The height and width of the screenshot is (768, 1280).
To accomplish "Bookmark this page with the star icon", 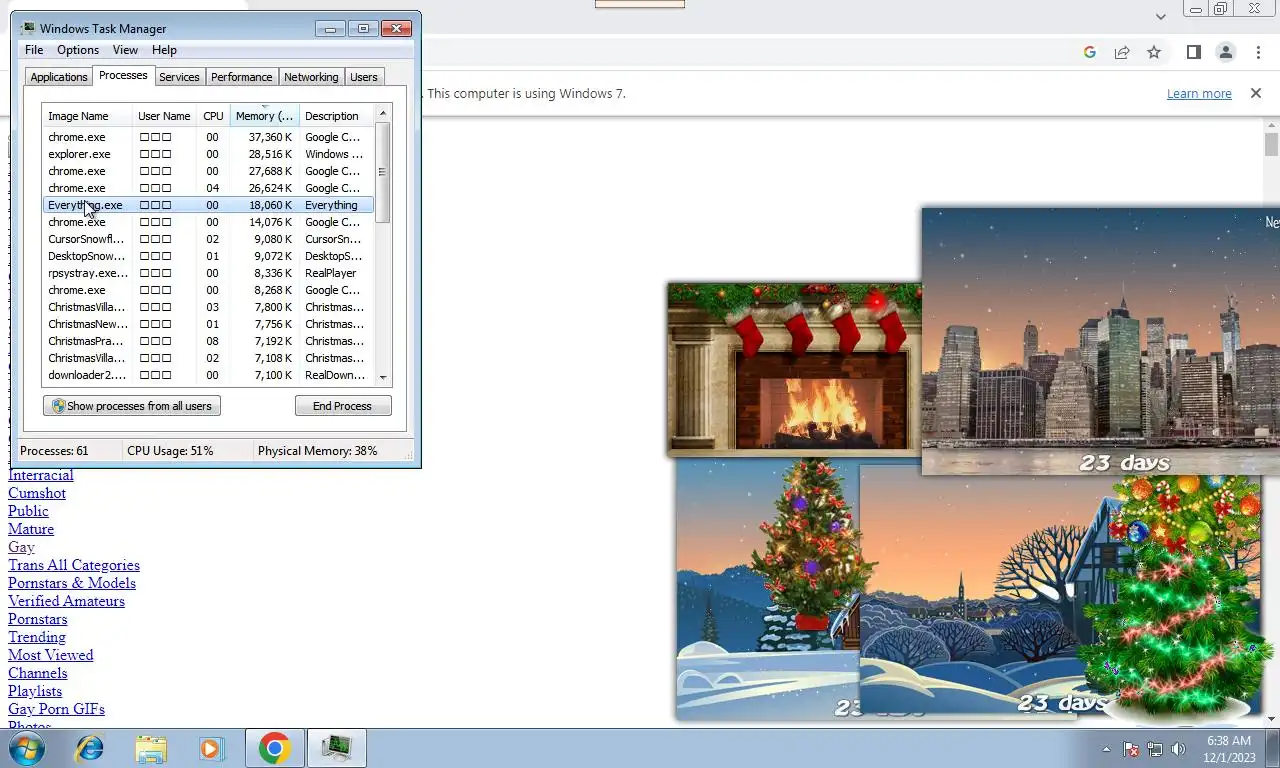I will 1154,52.
